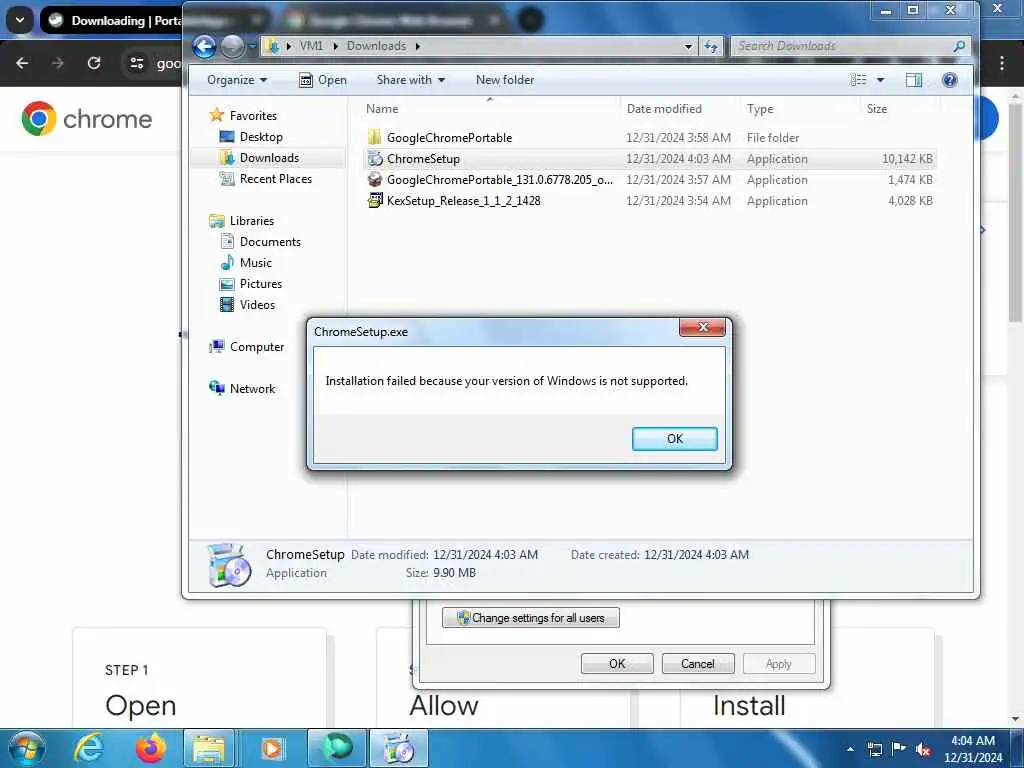Click New folder in toolbar
1024x768 pixels.
pos(505,80)
